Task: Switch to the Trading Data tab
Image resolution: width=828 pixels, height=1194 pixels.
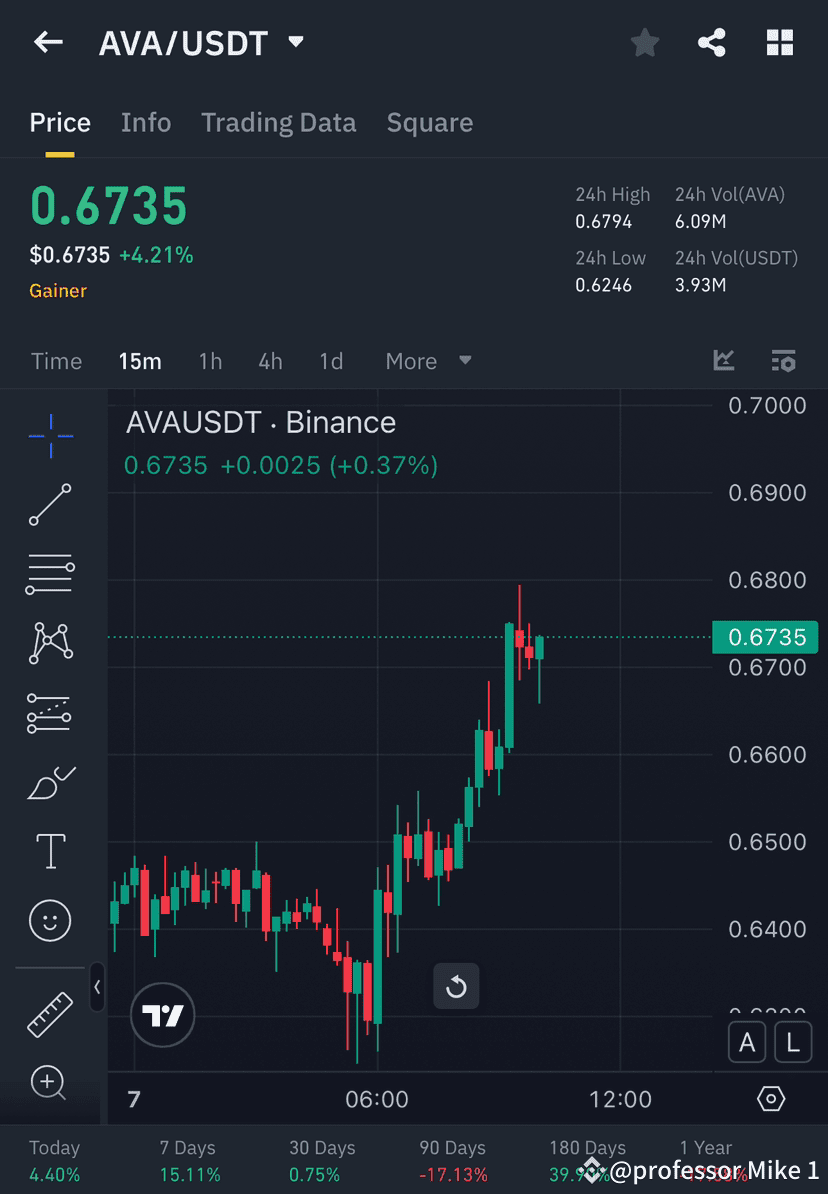Action: point(278,122)
